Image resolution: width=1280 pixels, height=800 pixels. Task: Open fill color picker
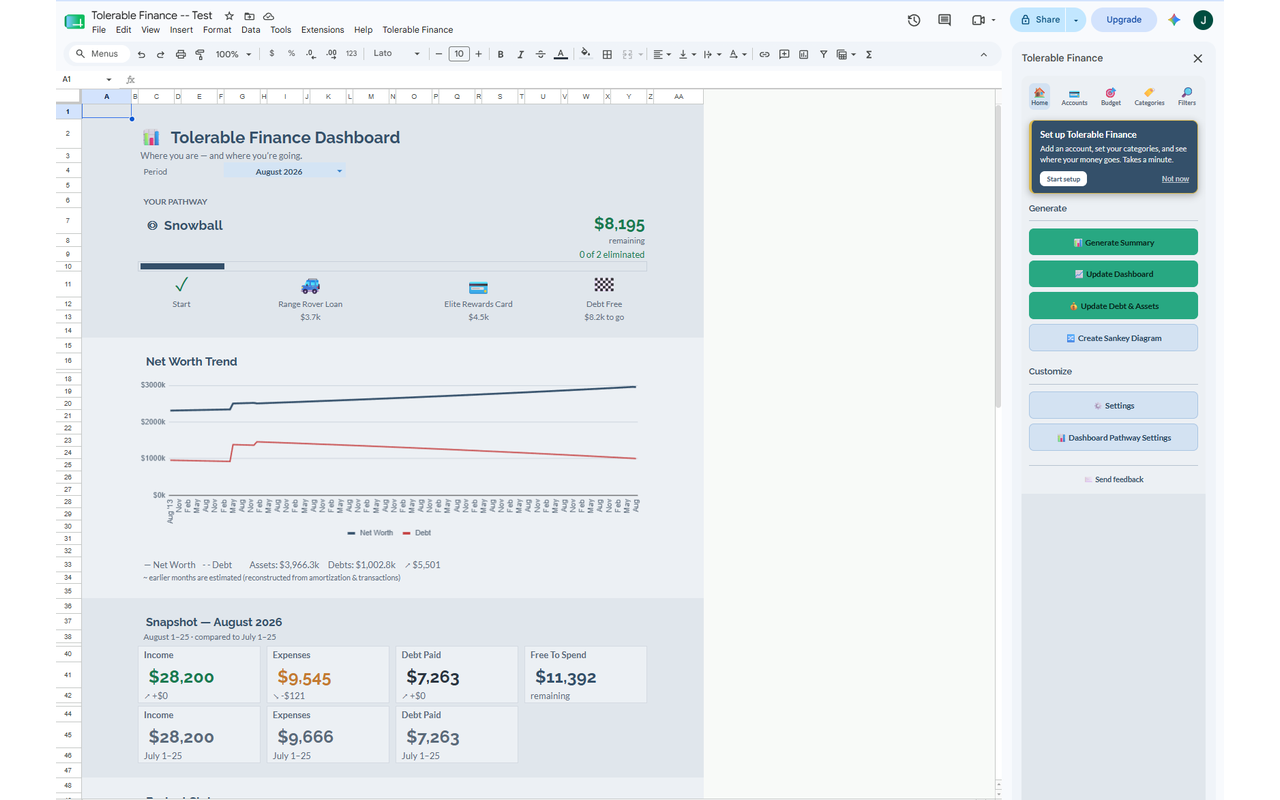[x=586, y=54]
